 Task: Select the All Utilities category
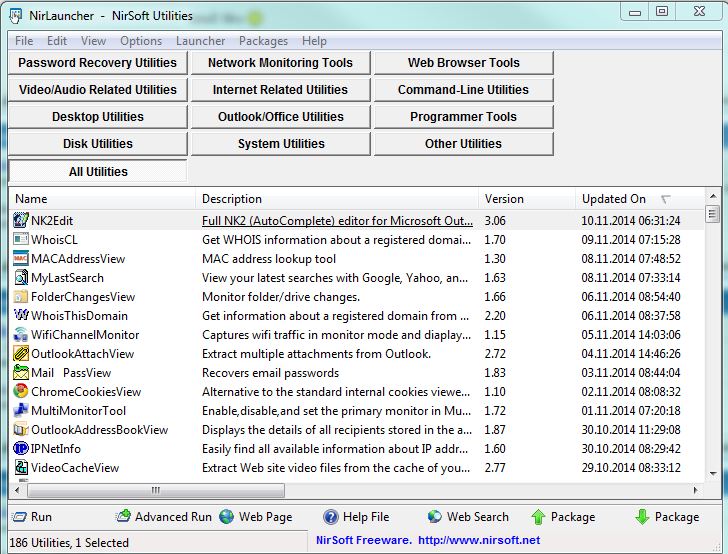(x=98, y=171)
